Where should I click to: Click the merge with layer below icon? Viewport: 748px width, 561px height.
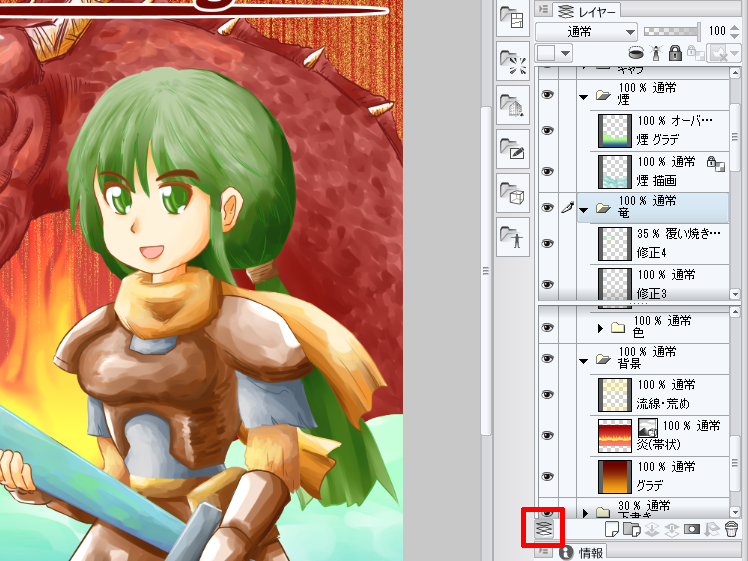pos(672,530)
